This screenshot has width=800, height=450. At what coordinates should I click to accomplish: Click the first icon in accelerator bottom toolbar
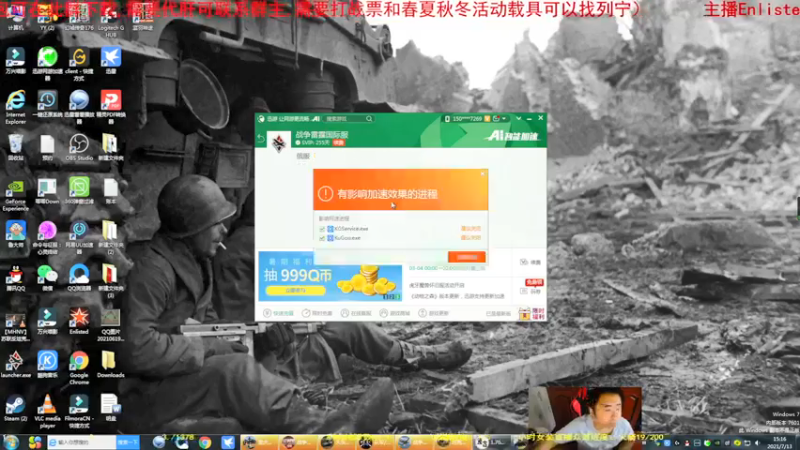(x=267, y=313)
